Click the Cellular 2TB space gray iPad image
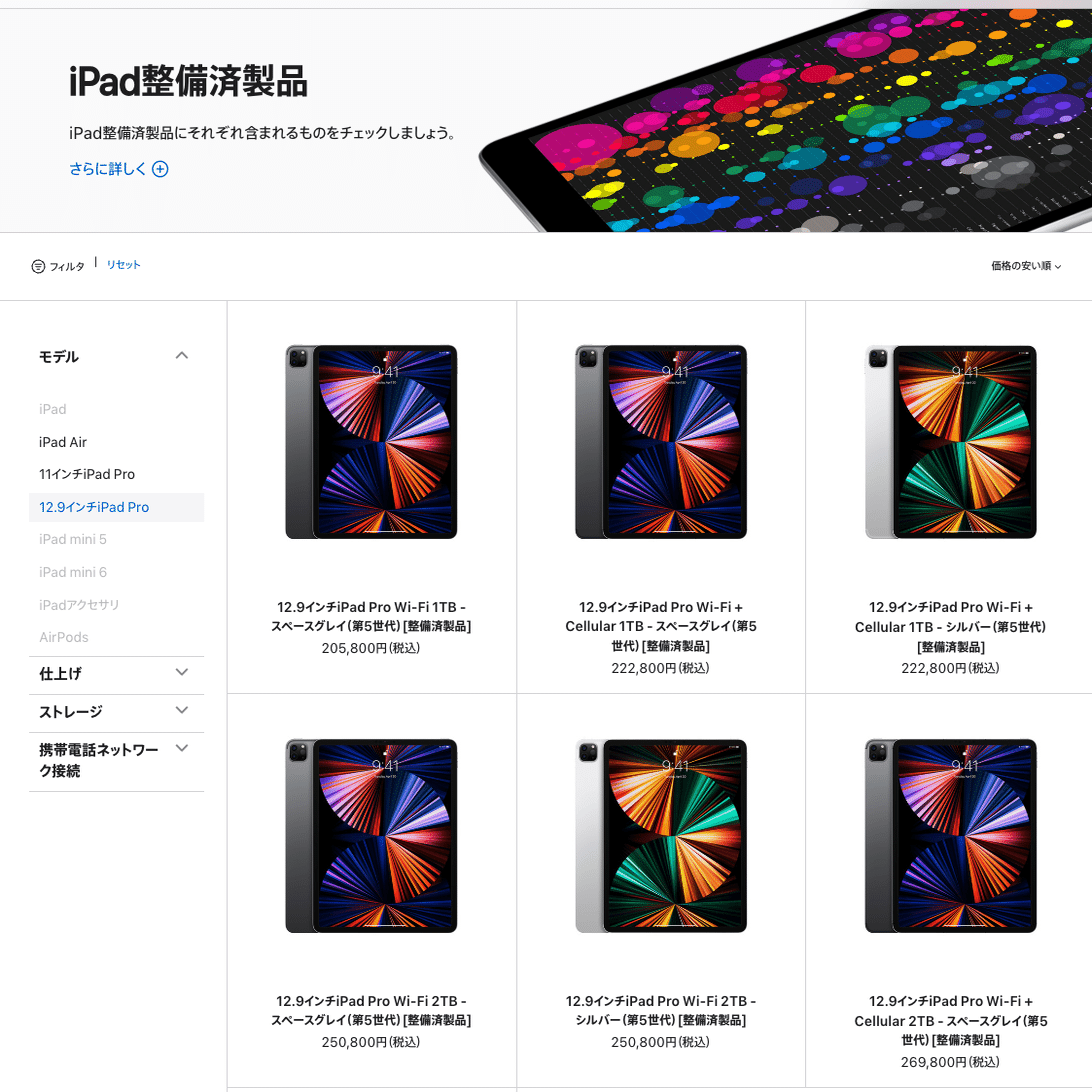The height and width of the screenshot is (1092, 1092). 951,836
